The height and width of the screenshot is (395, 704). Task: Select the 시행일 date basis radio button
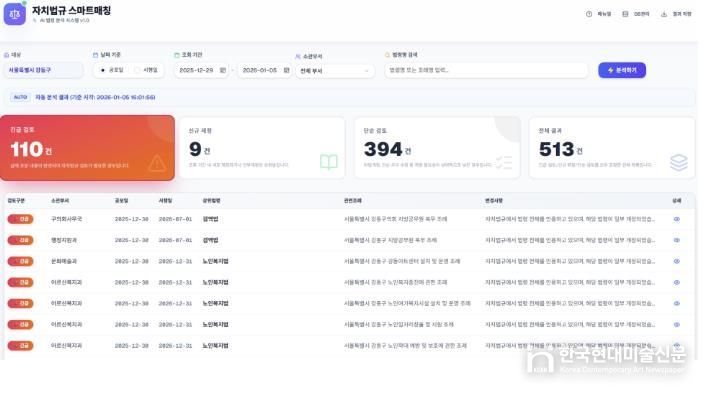pyautogui.click(x=137, y=70)
